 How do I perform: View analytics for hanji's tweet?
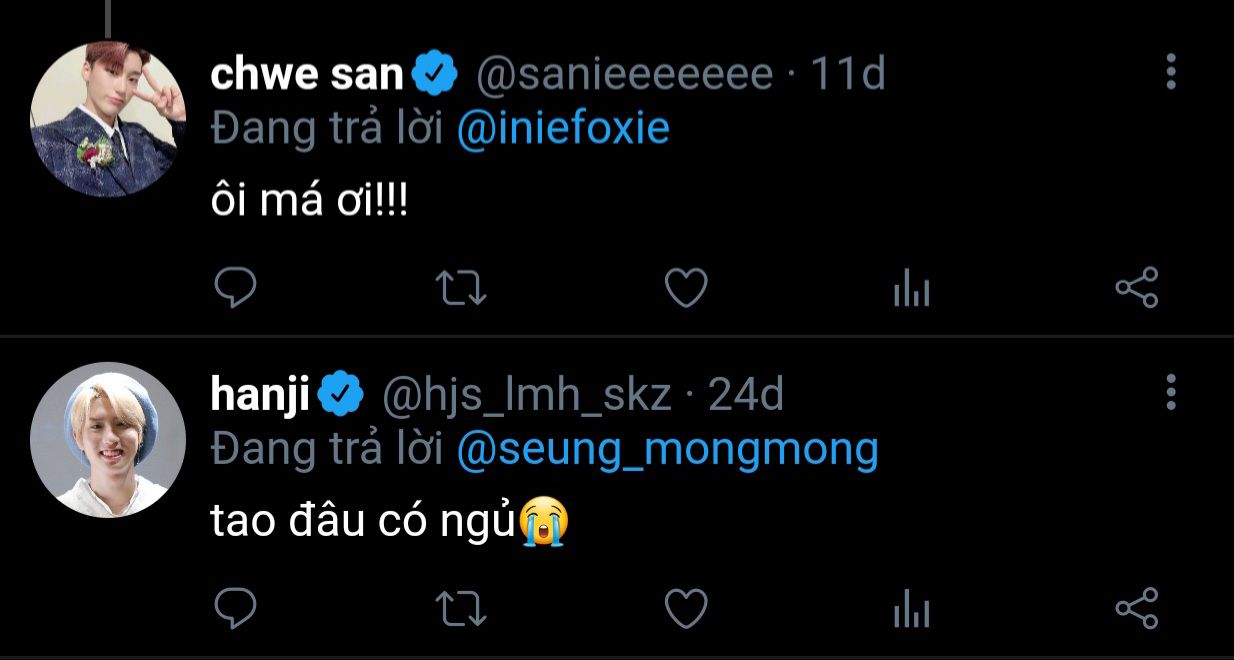(x=911, y=609)
